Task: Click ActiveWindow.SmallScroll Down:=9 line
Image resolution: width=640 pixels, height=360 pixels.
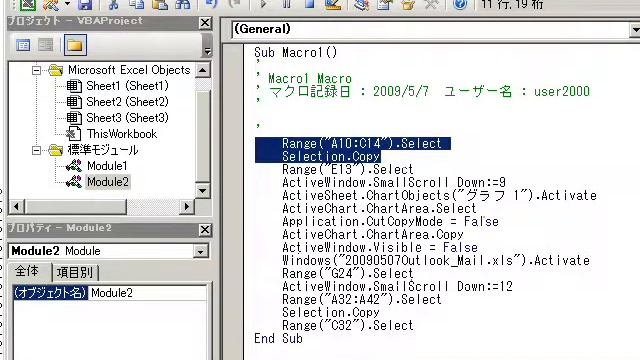Action: click(394, 182)
